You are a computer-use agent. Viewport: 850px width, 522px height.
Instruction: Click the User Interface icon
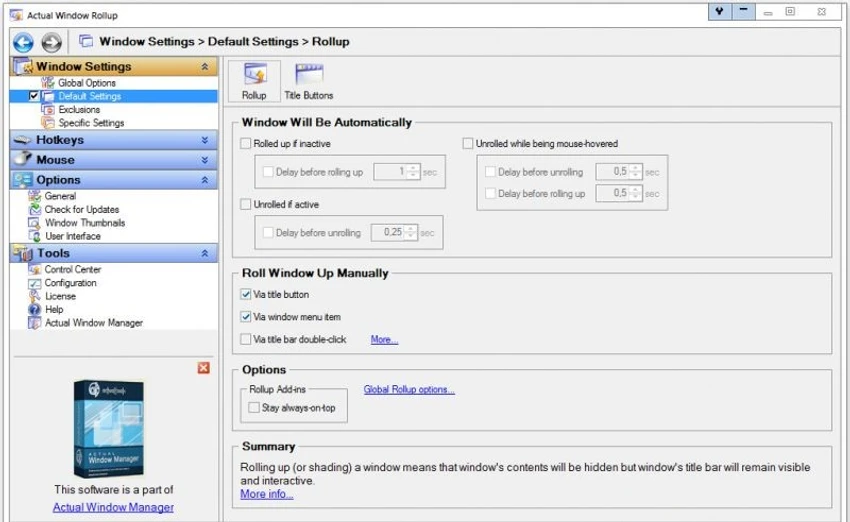(35, 236)
